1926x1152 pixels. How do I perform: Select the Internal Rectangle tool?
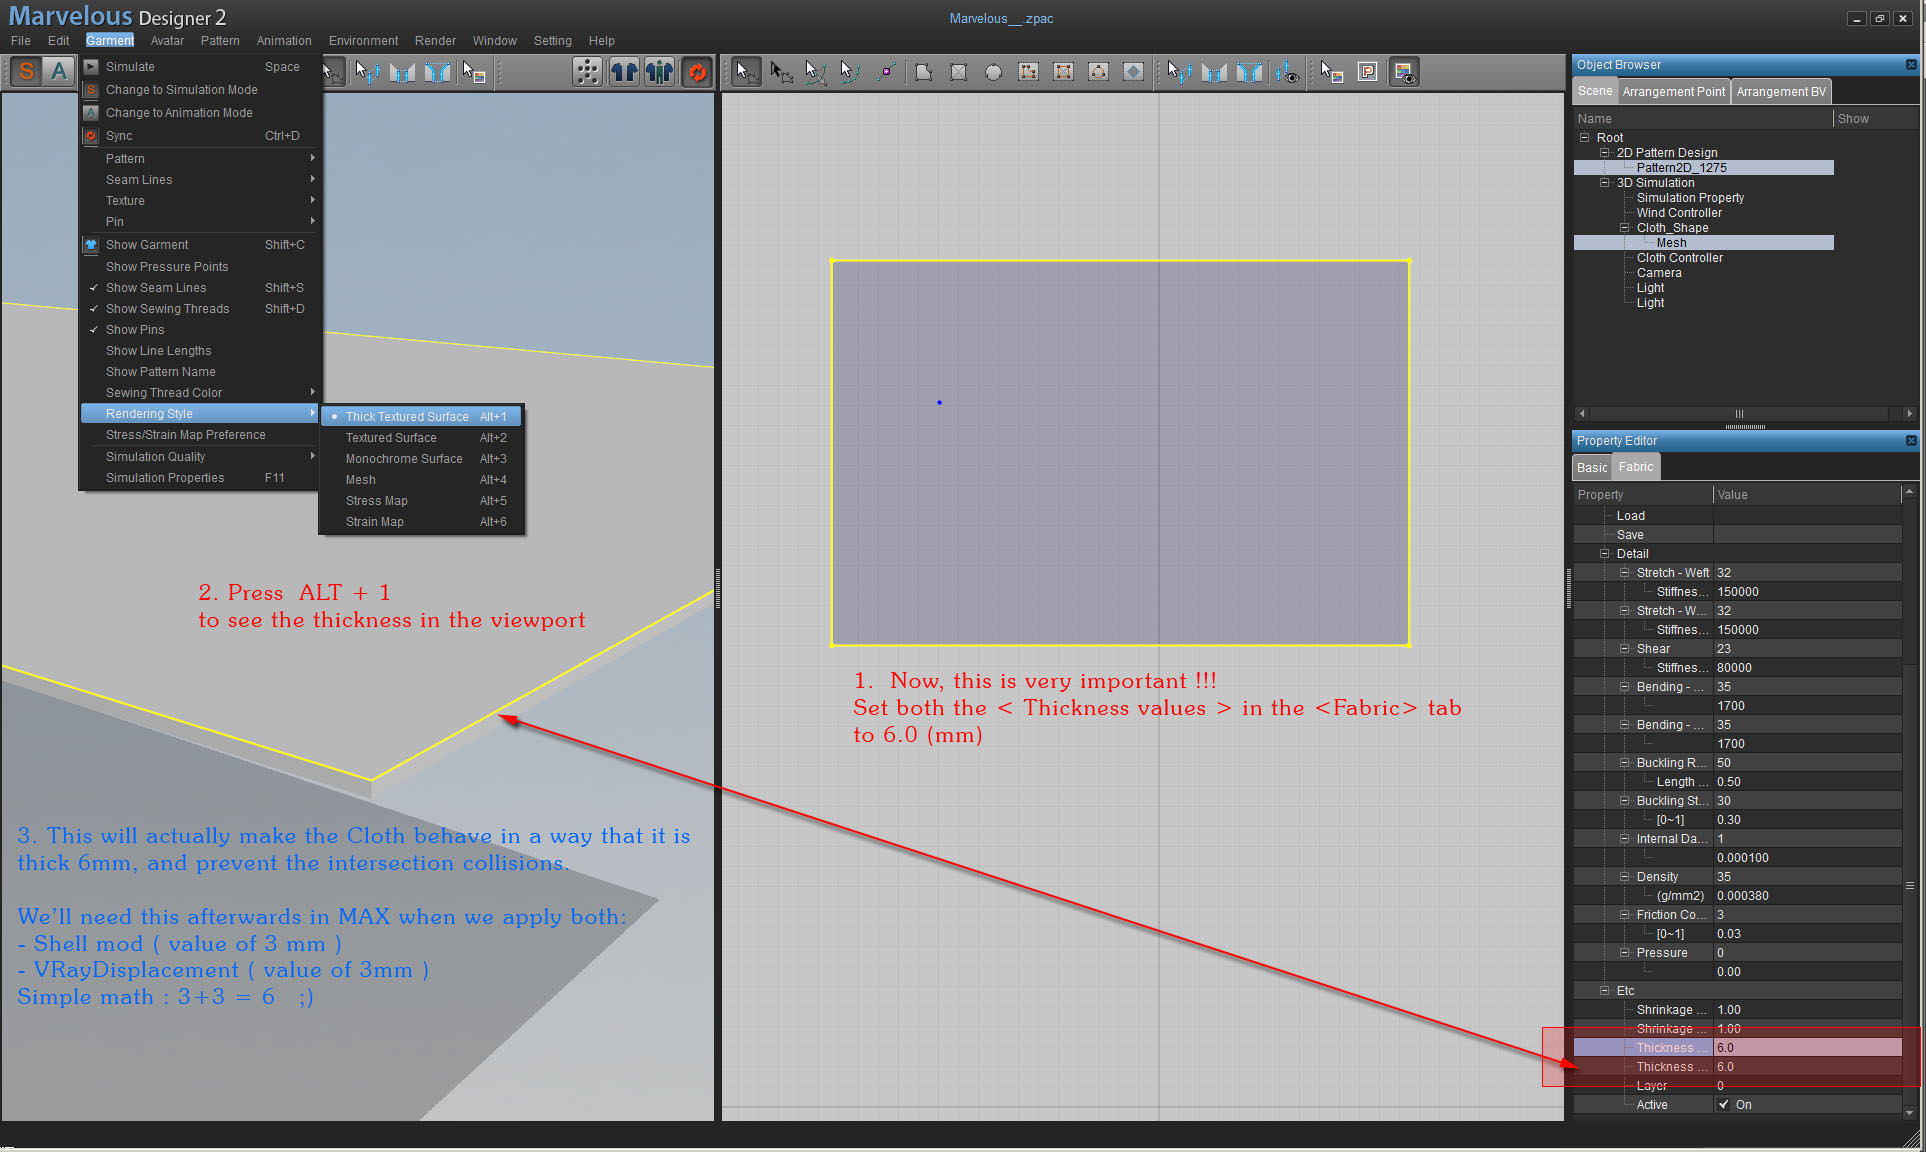1064,72
